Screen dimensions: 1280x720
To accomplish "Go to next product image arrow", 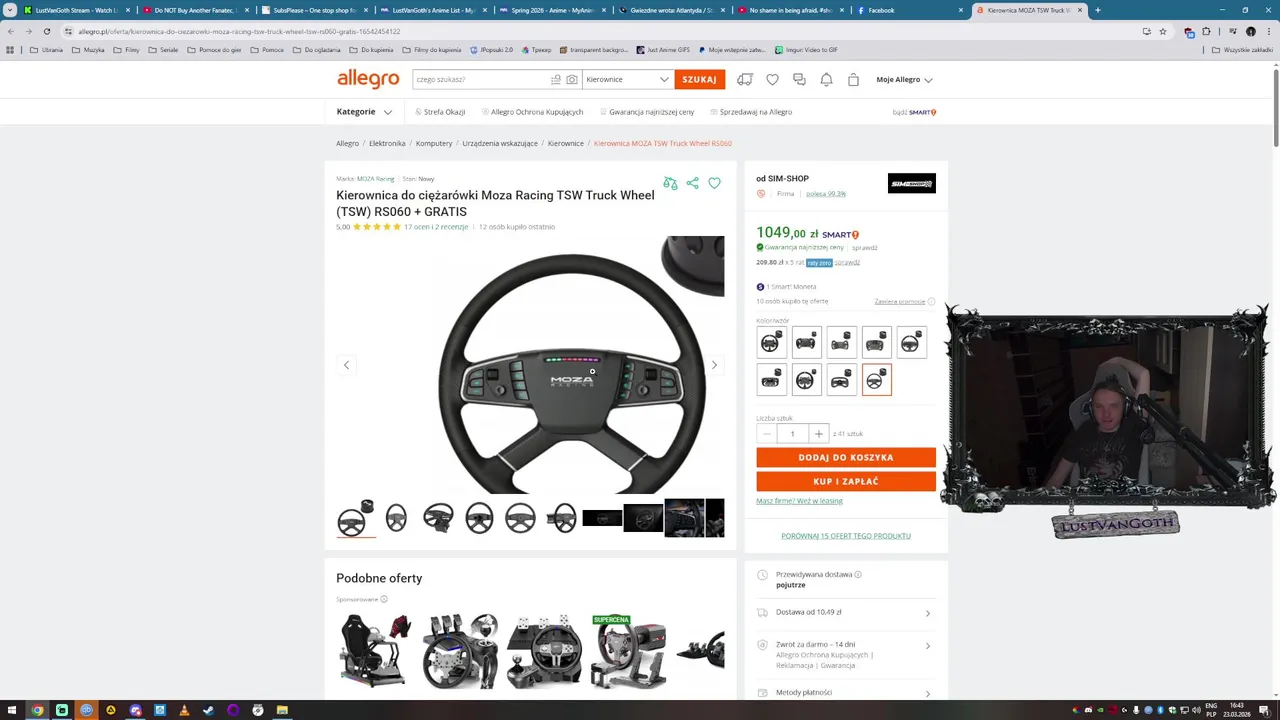I will coord(714,365).
